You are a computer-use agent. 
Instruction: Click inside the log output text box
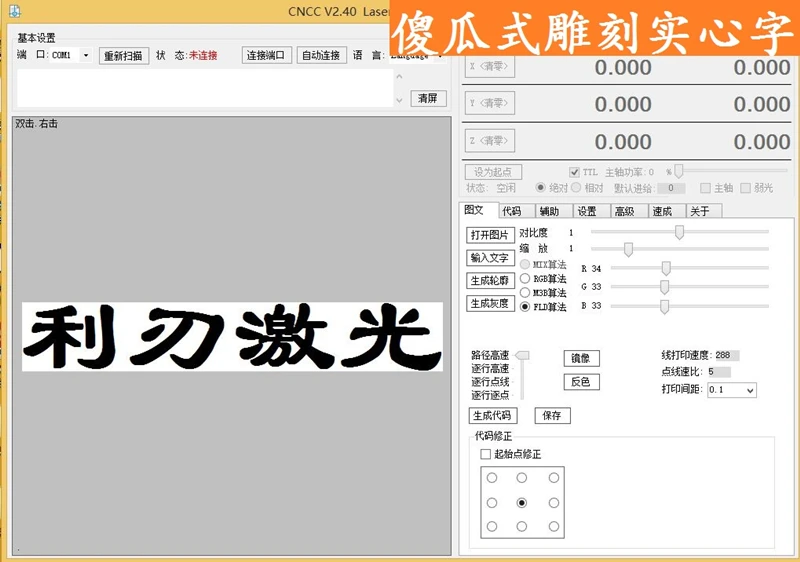205,88
